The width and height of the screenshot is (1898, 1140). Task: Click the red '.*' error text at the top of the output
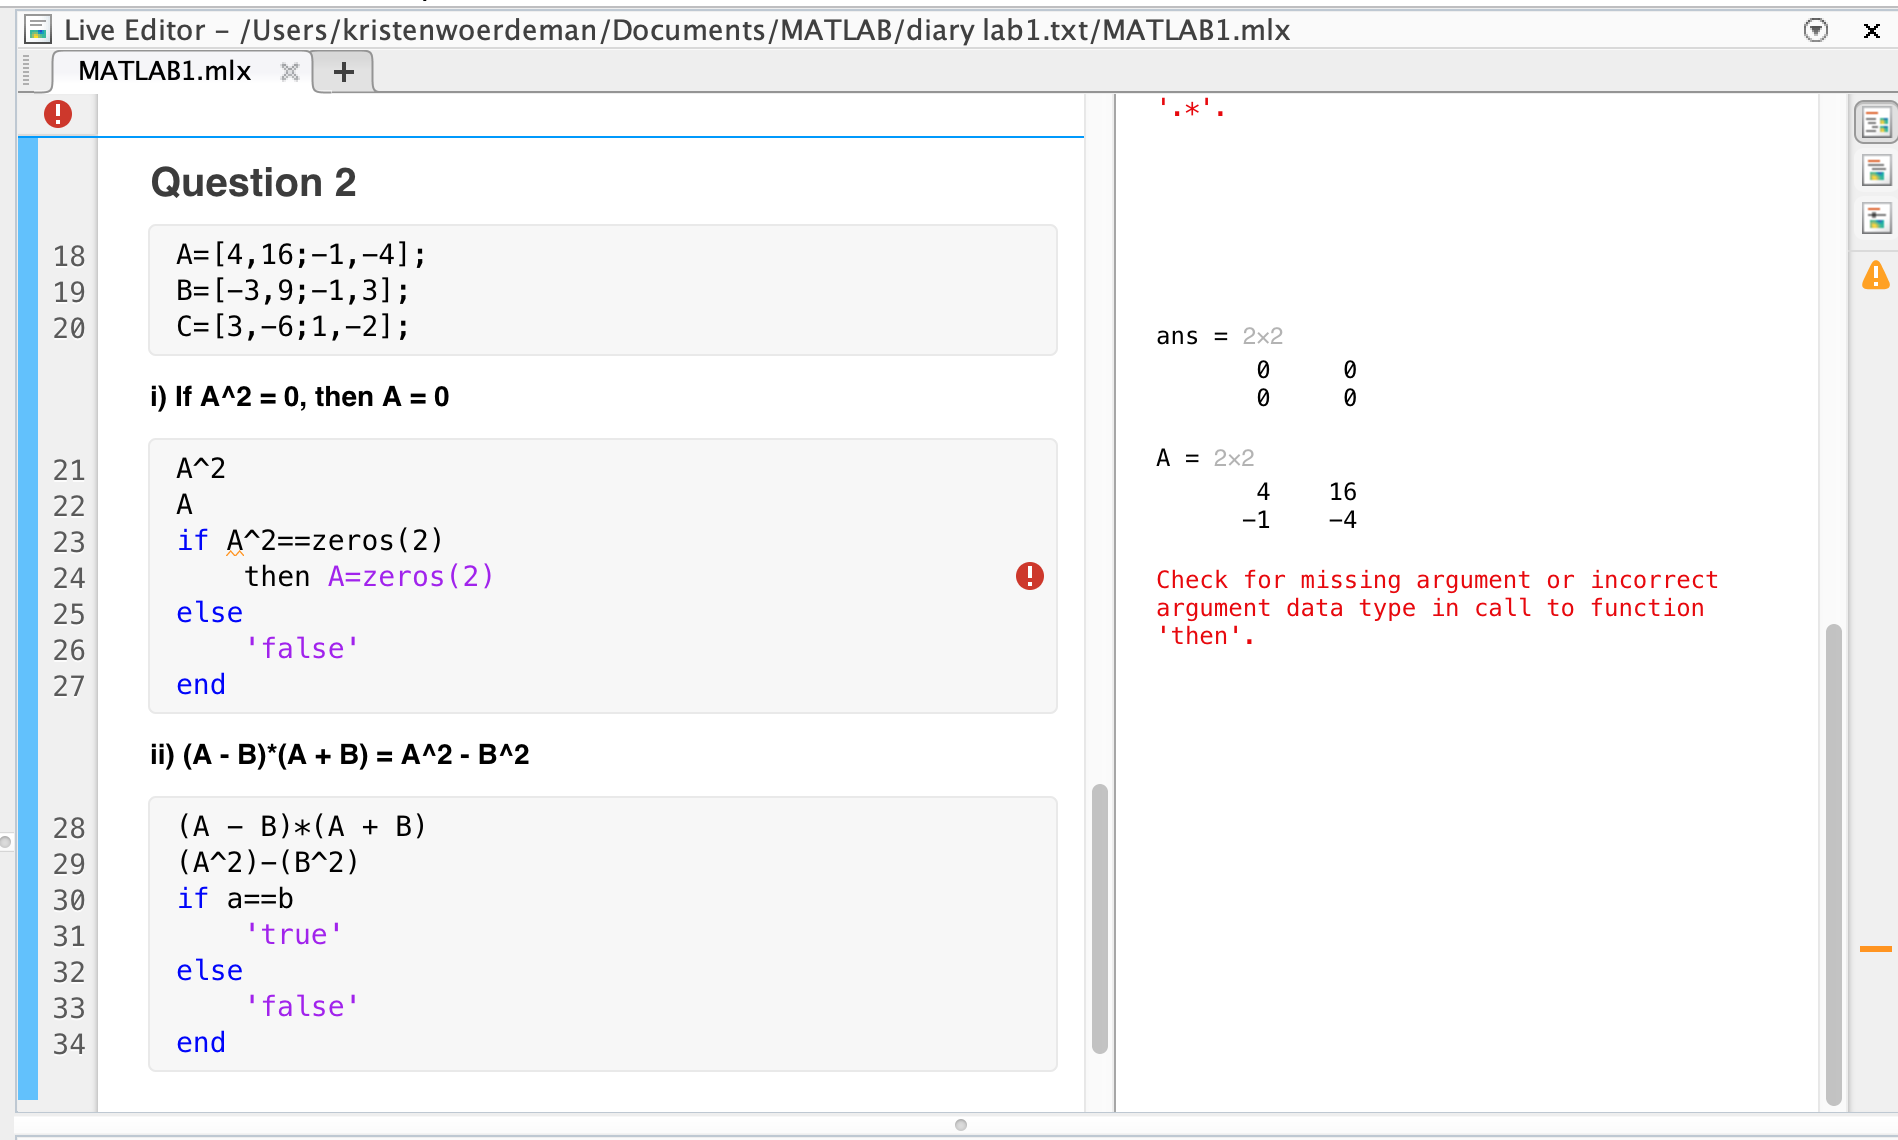[1191, 108]
